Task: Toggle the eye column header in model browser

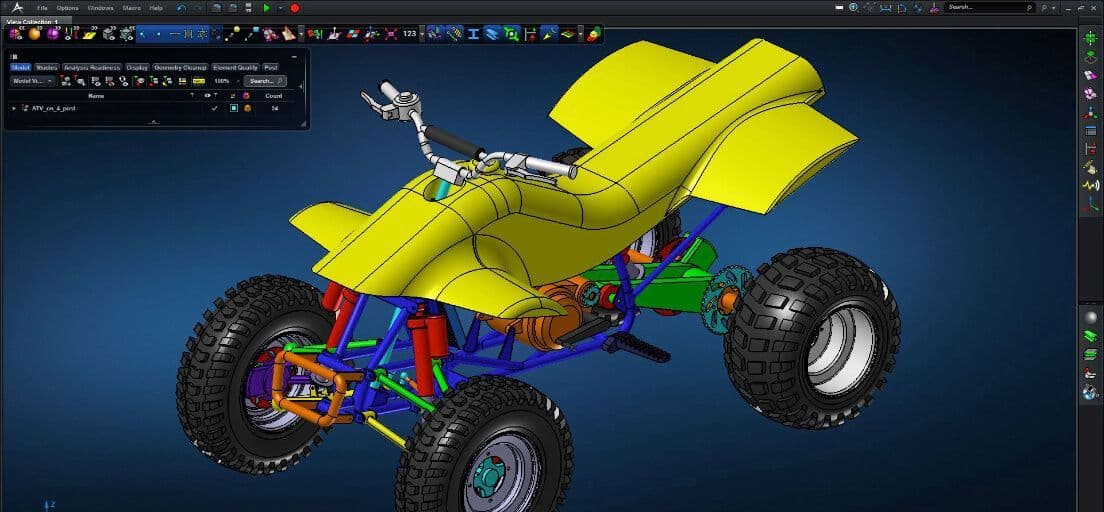Action: click(x=208, y=96)
